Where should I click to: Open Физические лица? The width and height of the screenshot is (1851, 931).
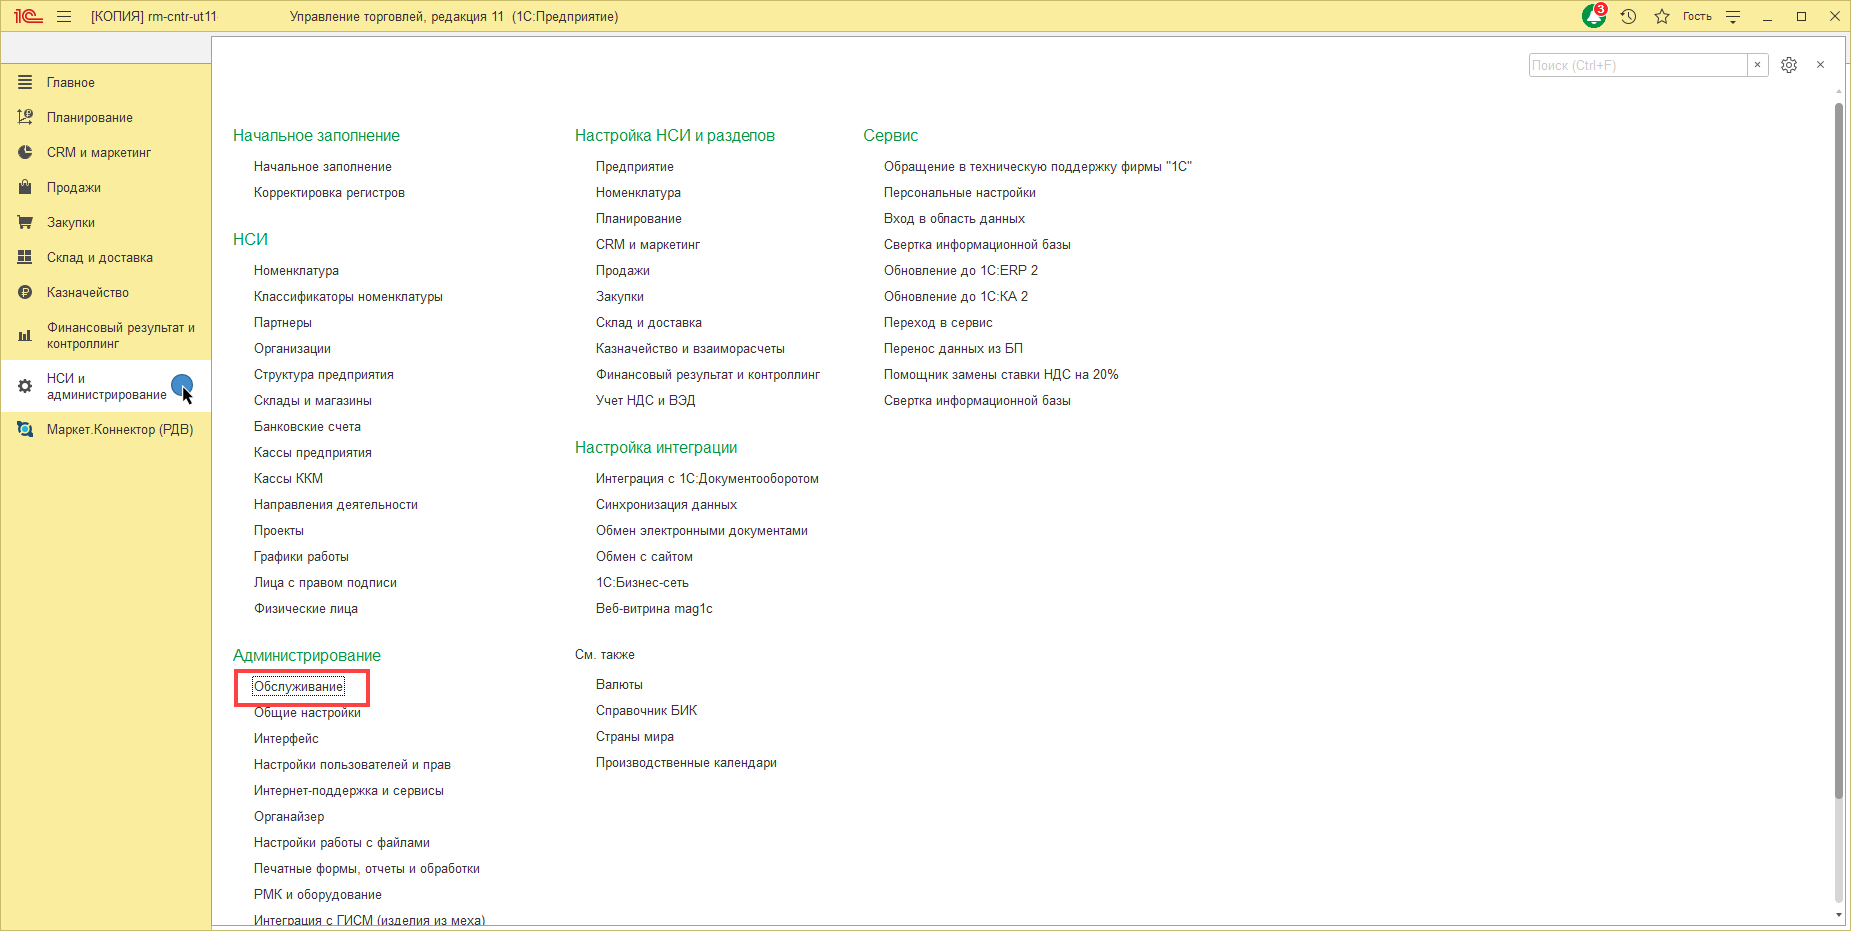point(306,609)
